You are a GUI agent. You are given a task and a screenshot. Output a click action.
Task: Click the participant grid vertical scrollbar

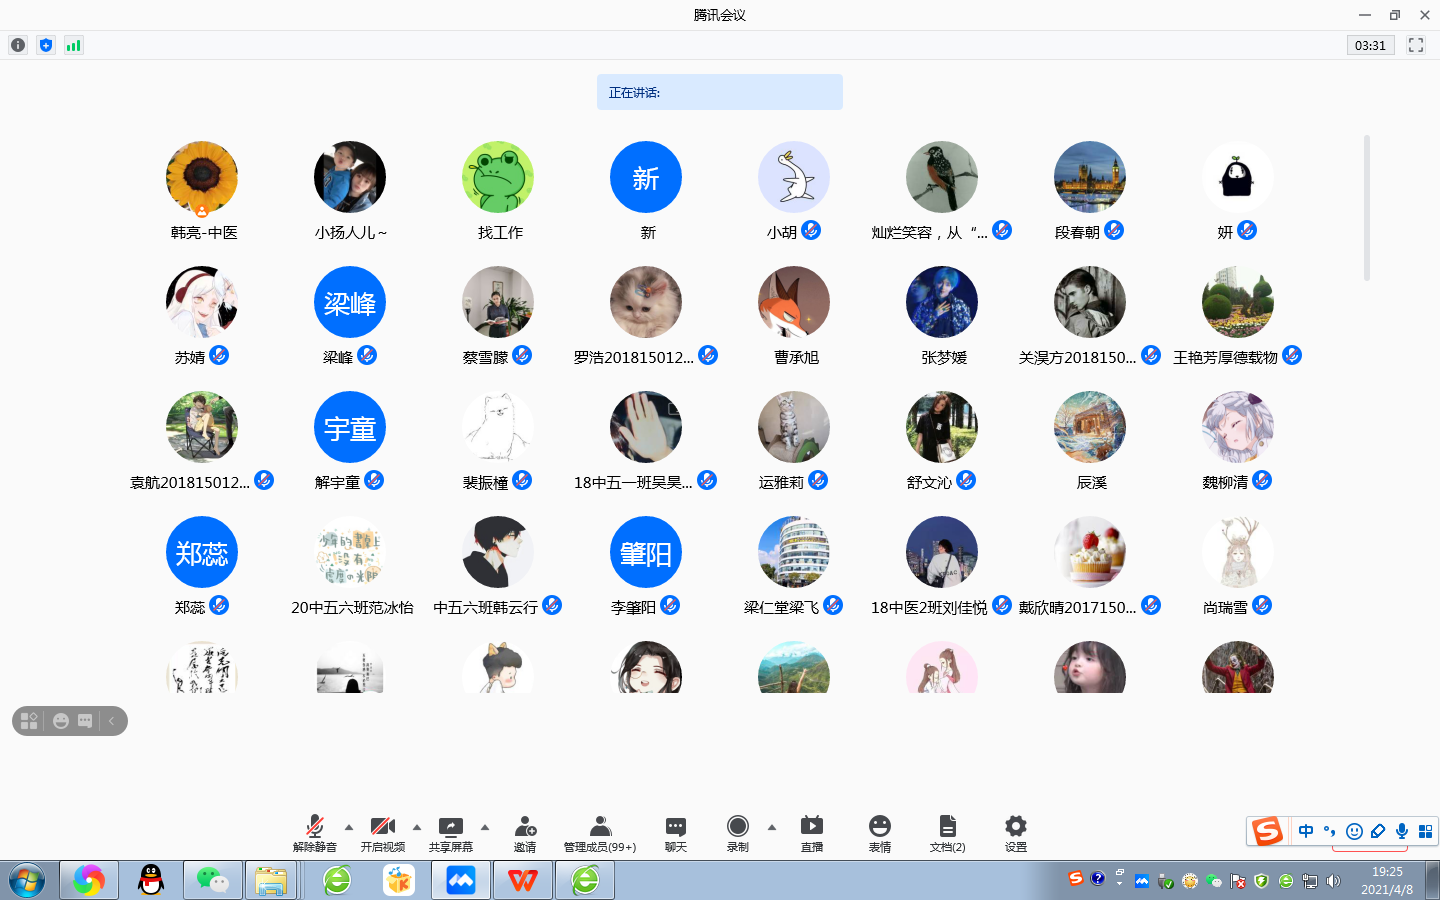(1366, 210)
